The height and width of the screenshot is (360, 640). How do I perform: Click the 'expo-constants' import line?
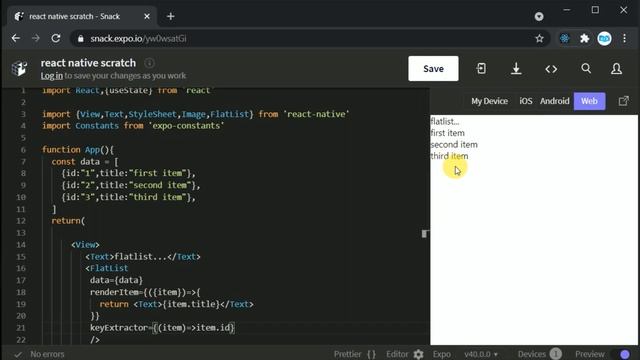tap(133, 126)
